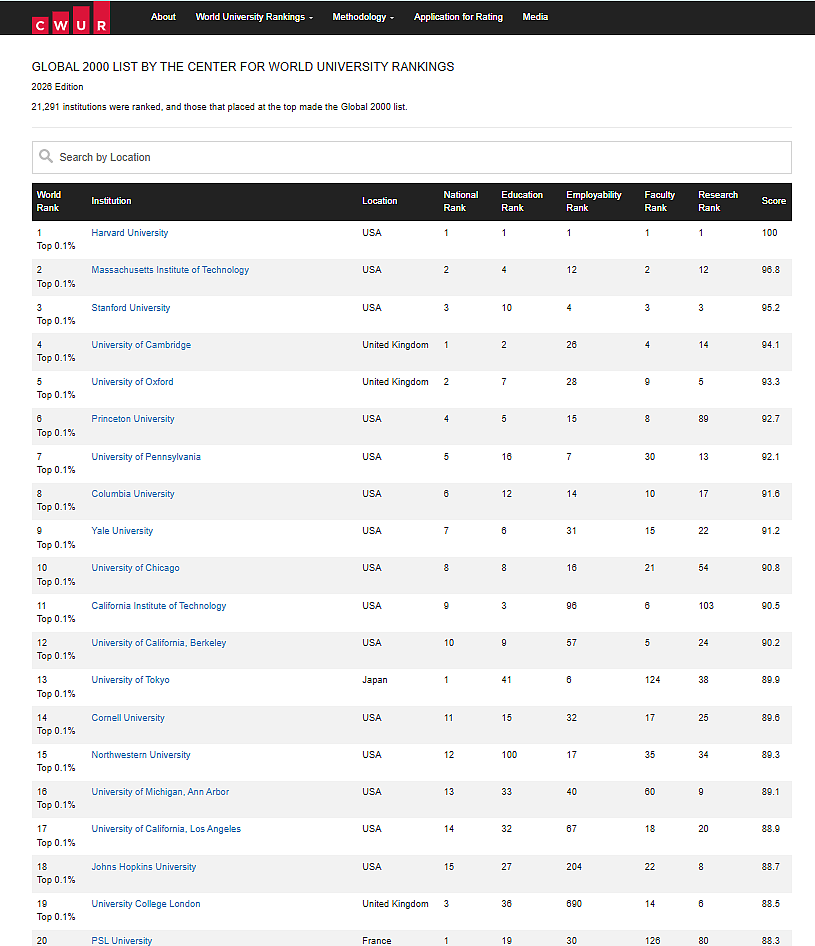Screen dimensions: 815x946
Task: Focus the Search by Location field
Action: point(411,157)
